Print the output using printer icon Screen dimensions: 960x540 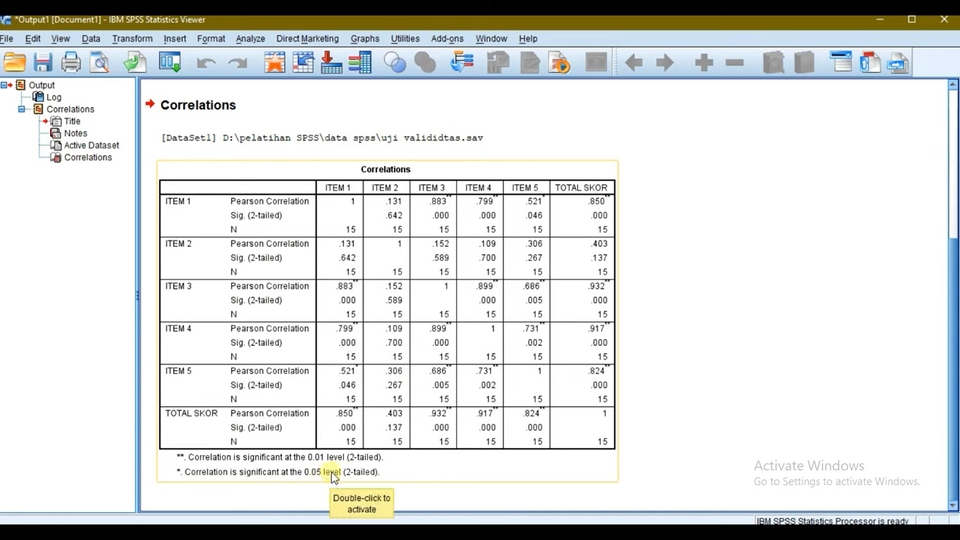click(x=70, y=62)
